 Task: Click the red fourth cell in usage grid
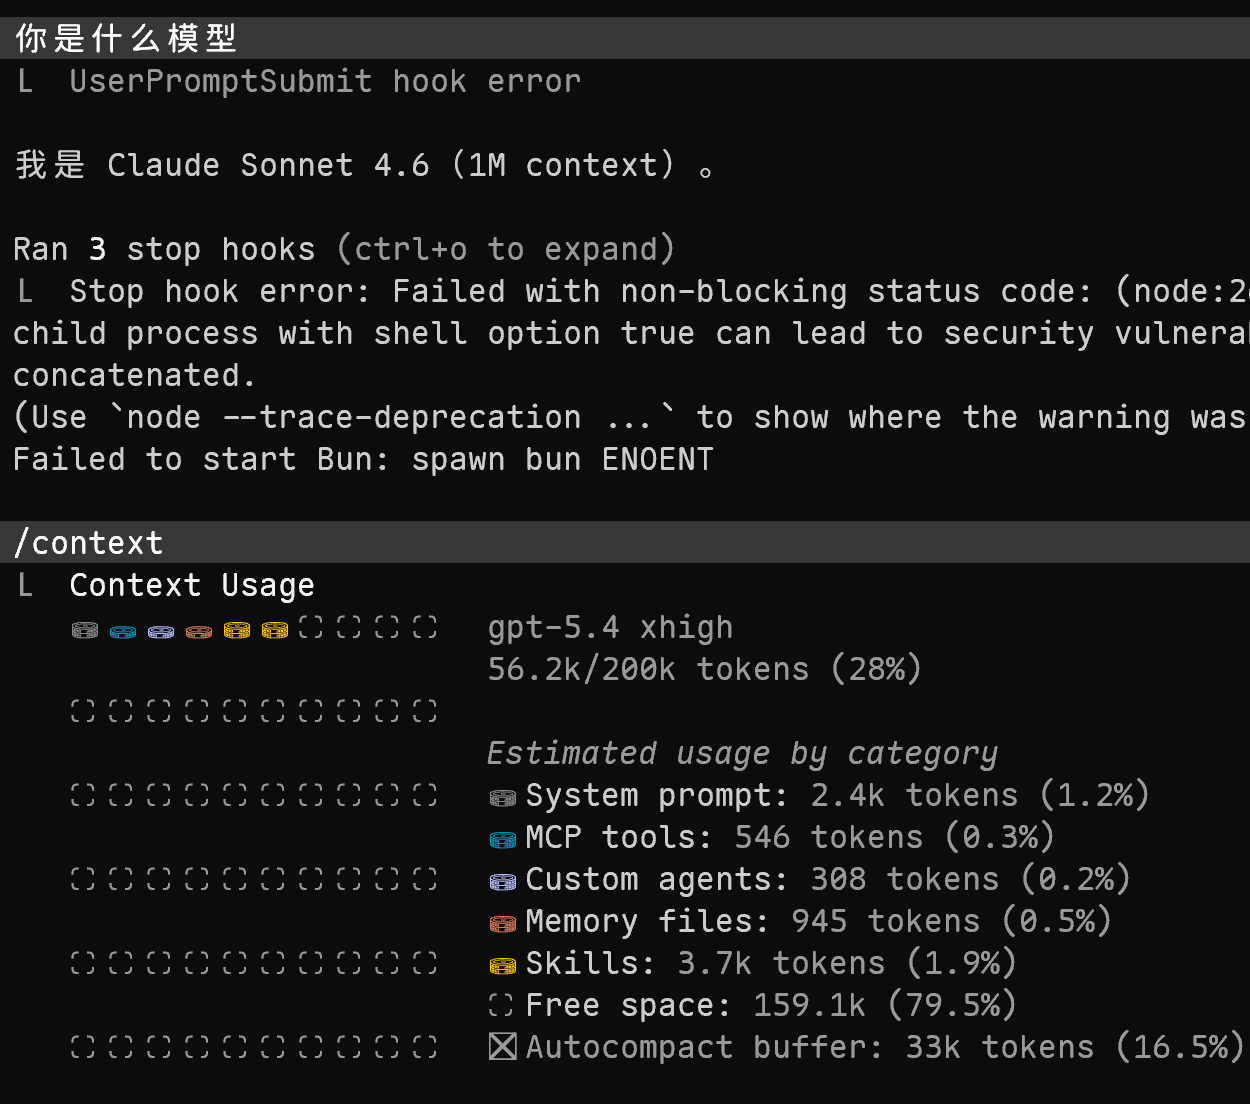(199, 630)
